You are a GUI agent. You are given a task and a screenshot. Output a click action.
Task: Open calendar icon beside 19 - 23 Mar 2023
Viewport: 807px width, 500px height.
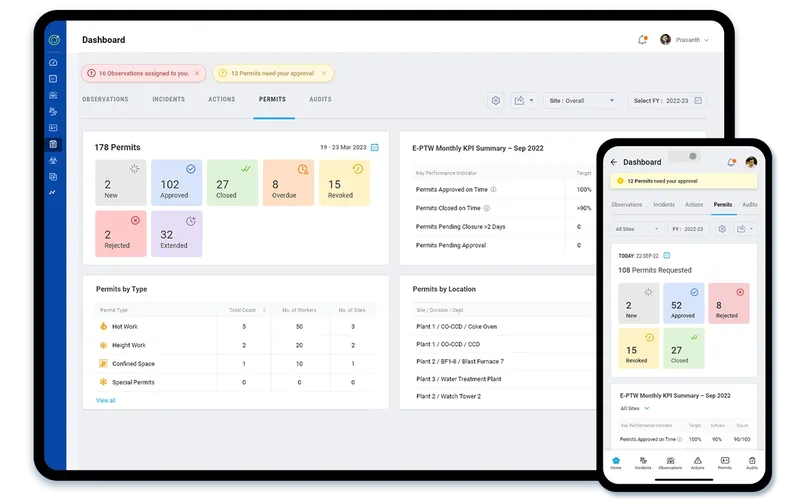coord(375,147)
